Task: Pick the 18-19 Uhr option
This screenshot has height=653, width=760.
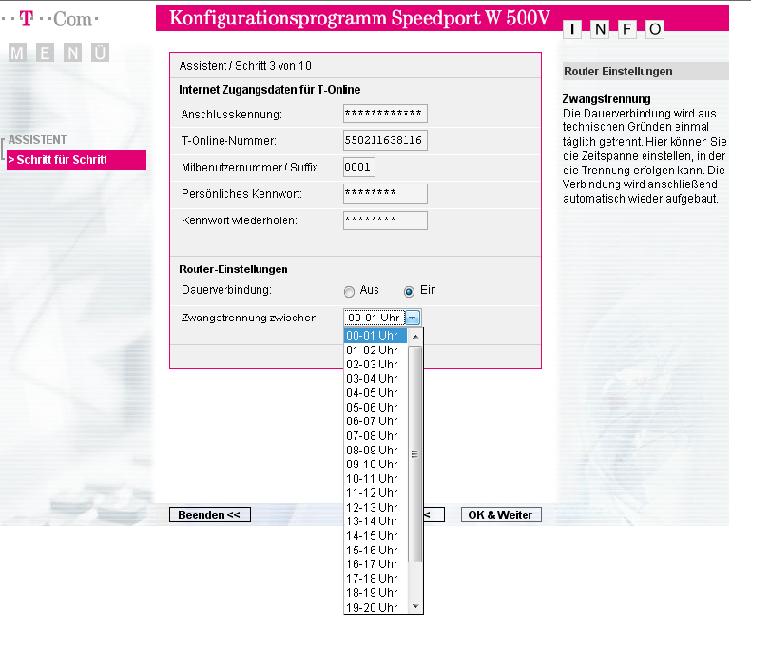Action: [x=375, y=593]
